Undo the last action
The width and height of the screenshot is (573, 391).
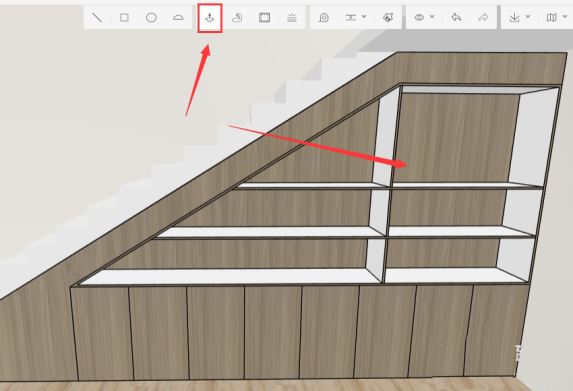(456, 17)
